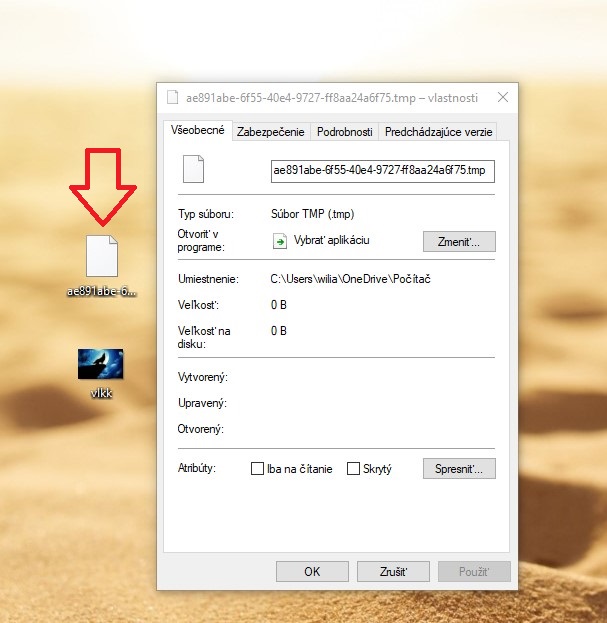
Task: Click the small file icon in title bar
Action: (x=174, y=98)
